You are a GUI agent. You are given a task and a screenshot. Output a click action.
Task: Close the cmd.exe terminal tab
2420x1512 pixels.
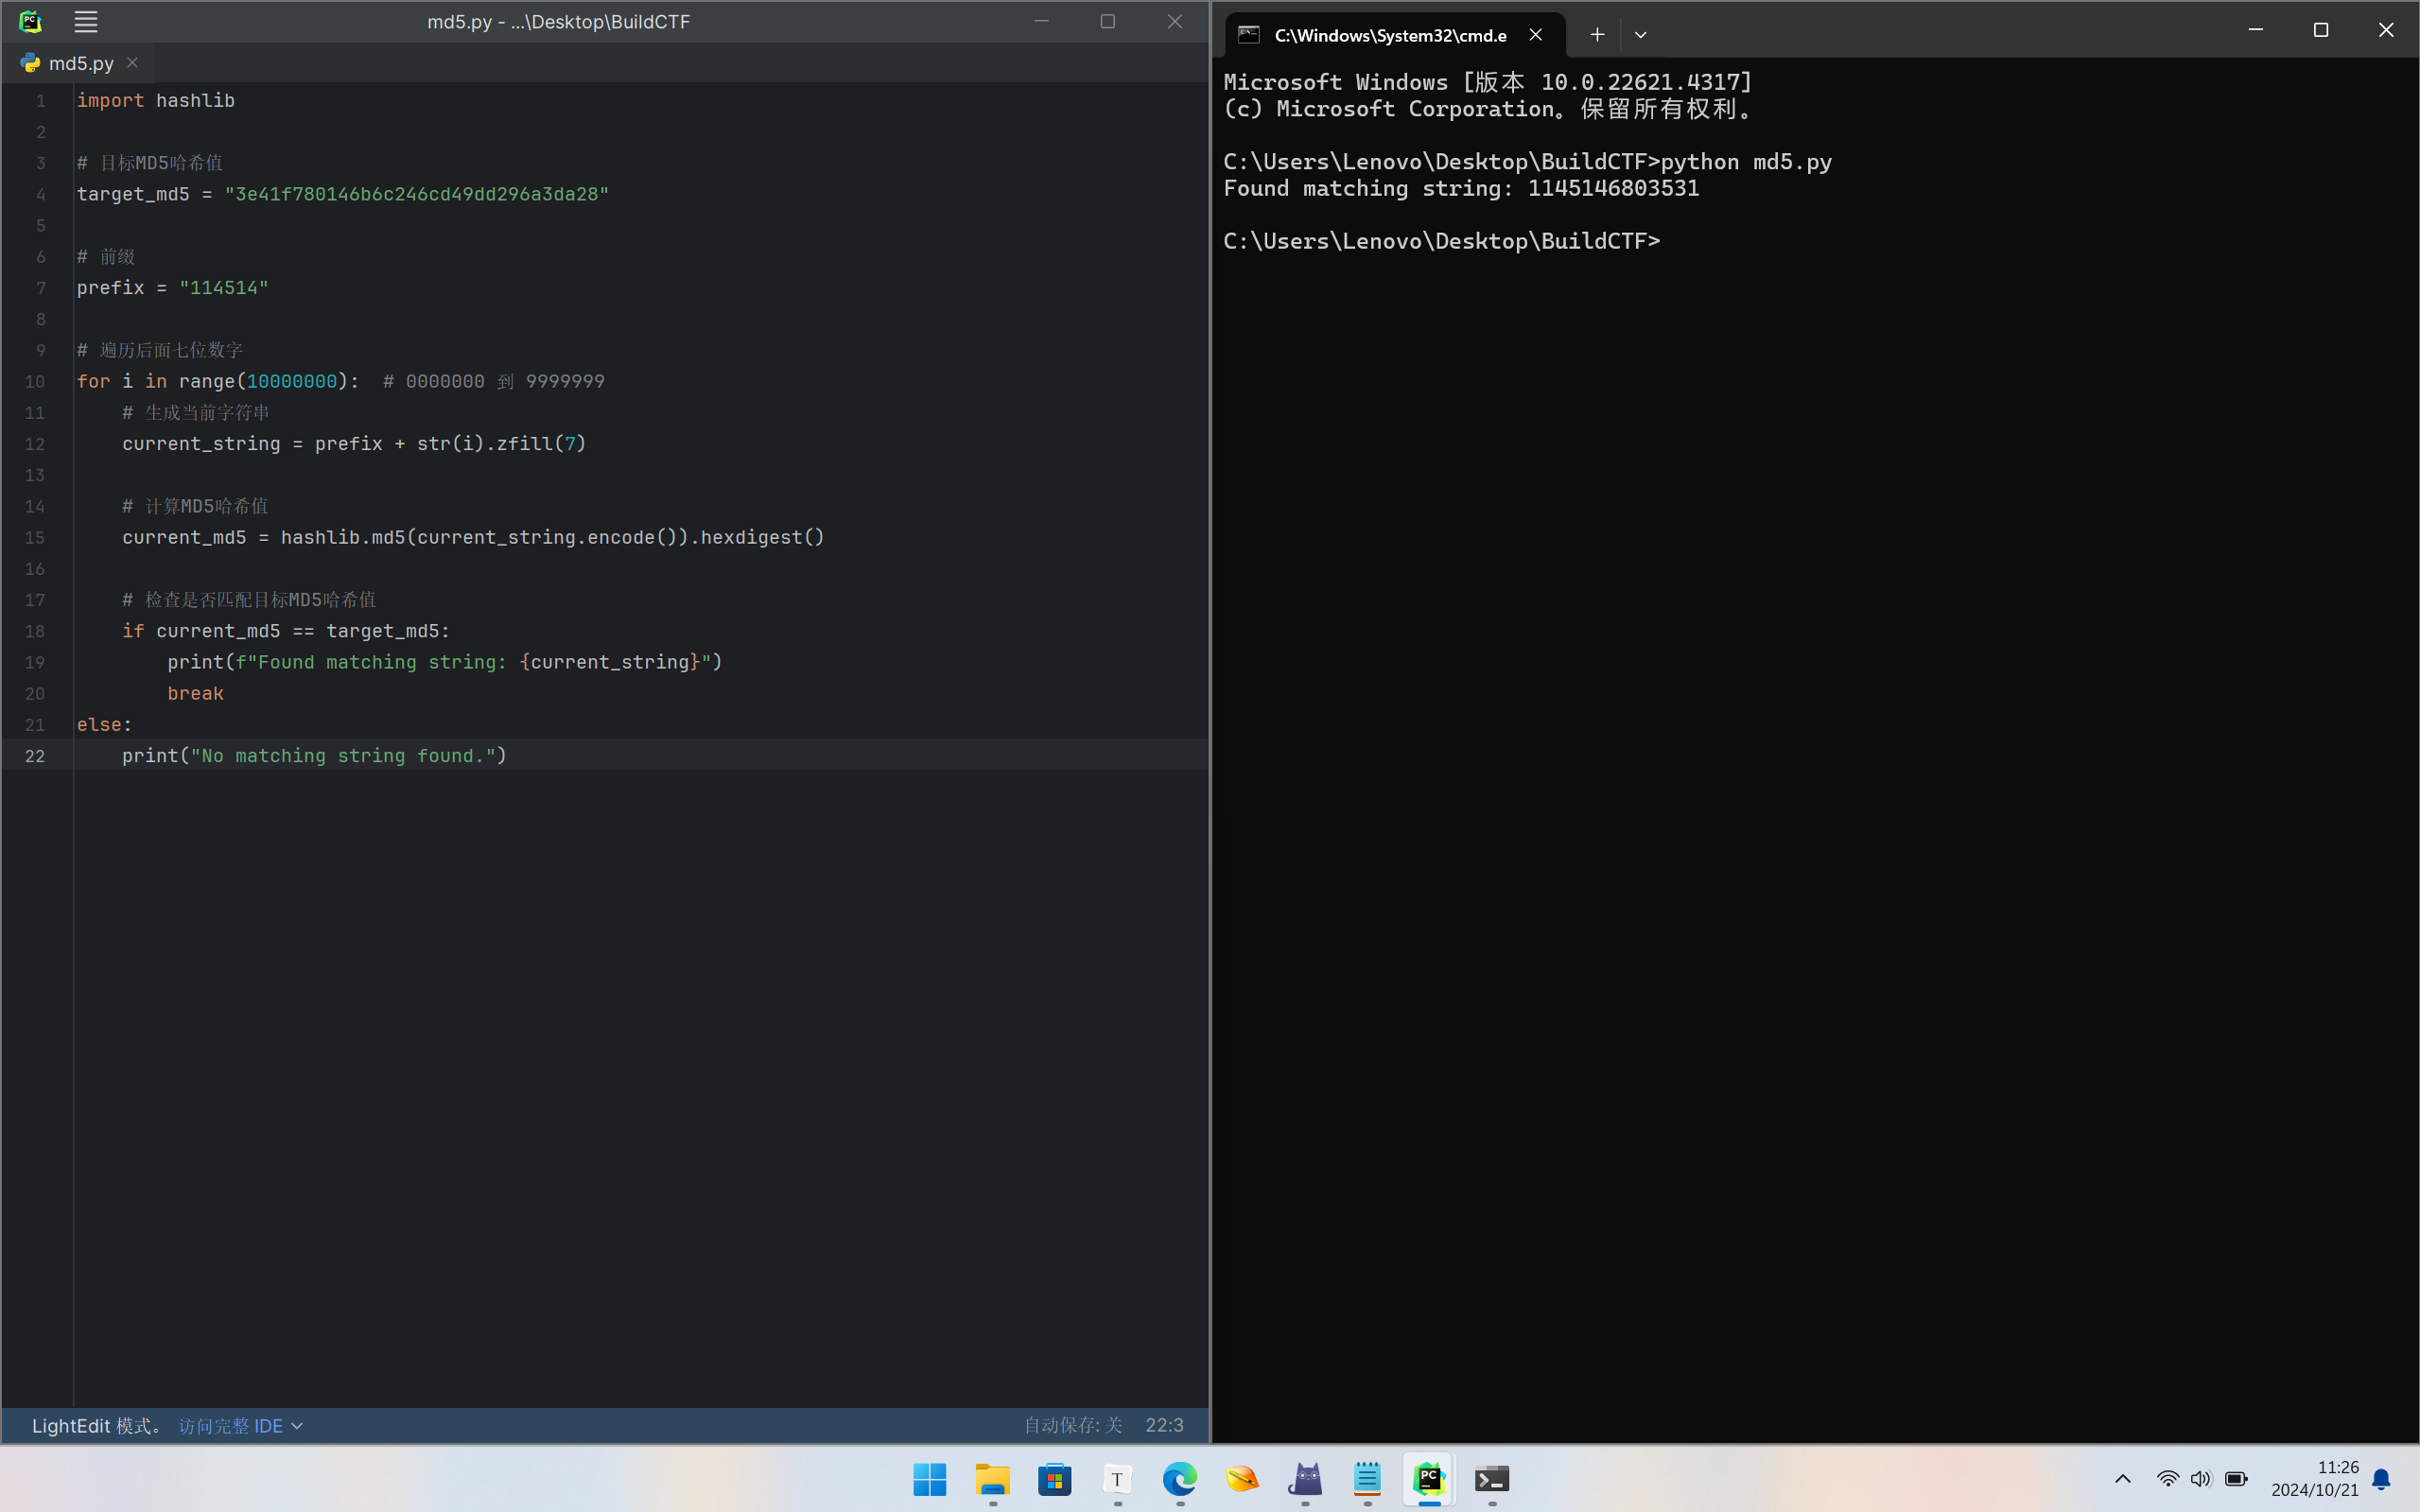point(1535,35)
